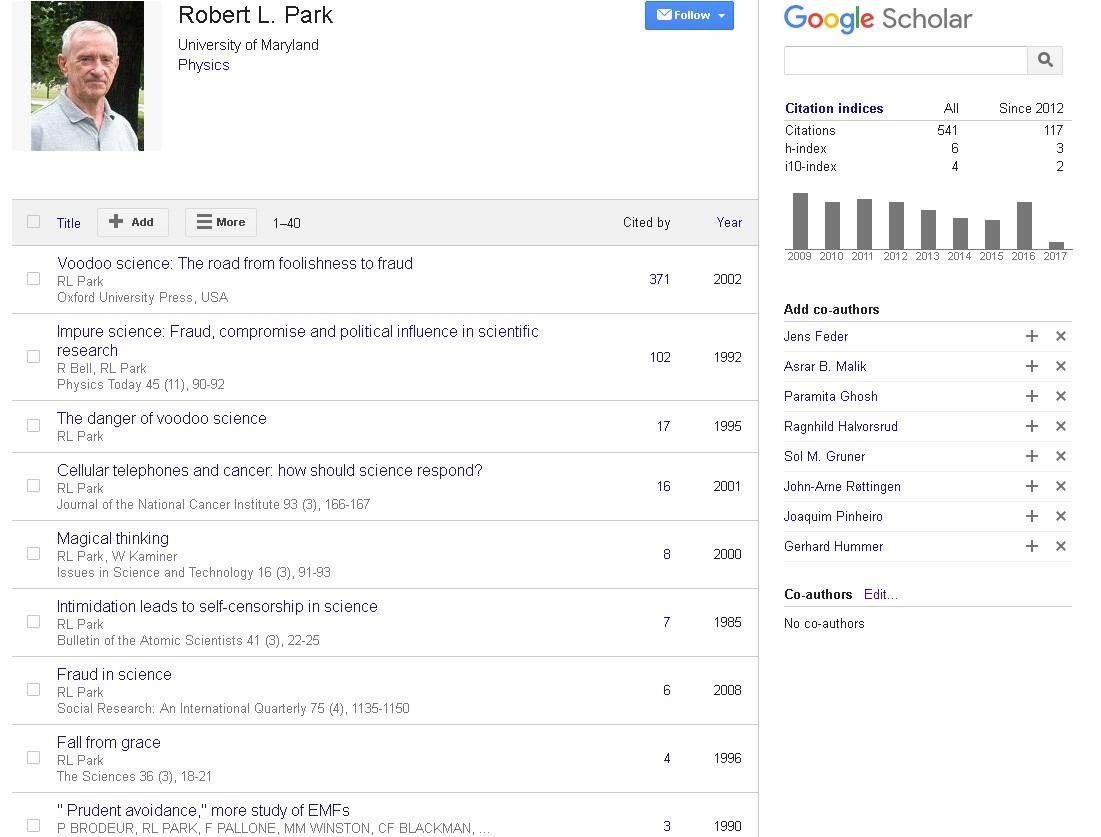Click the search magnifier button
1101x837 pixels.
(x=1045, y=60)
